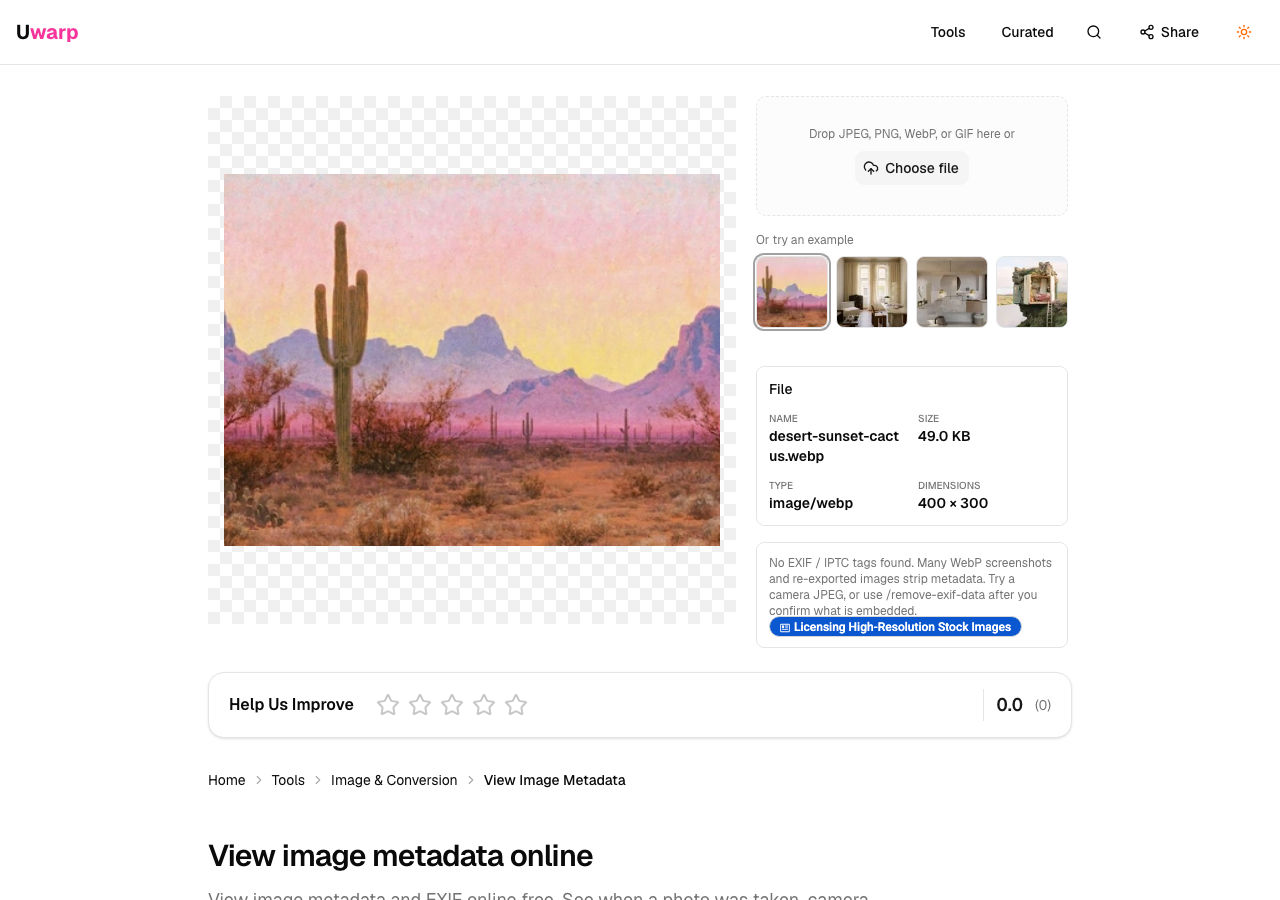Go to Home breadcrumb
This screenshot has height=900, width=1280.
pyautogui.click(x=227, y=780)
